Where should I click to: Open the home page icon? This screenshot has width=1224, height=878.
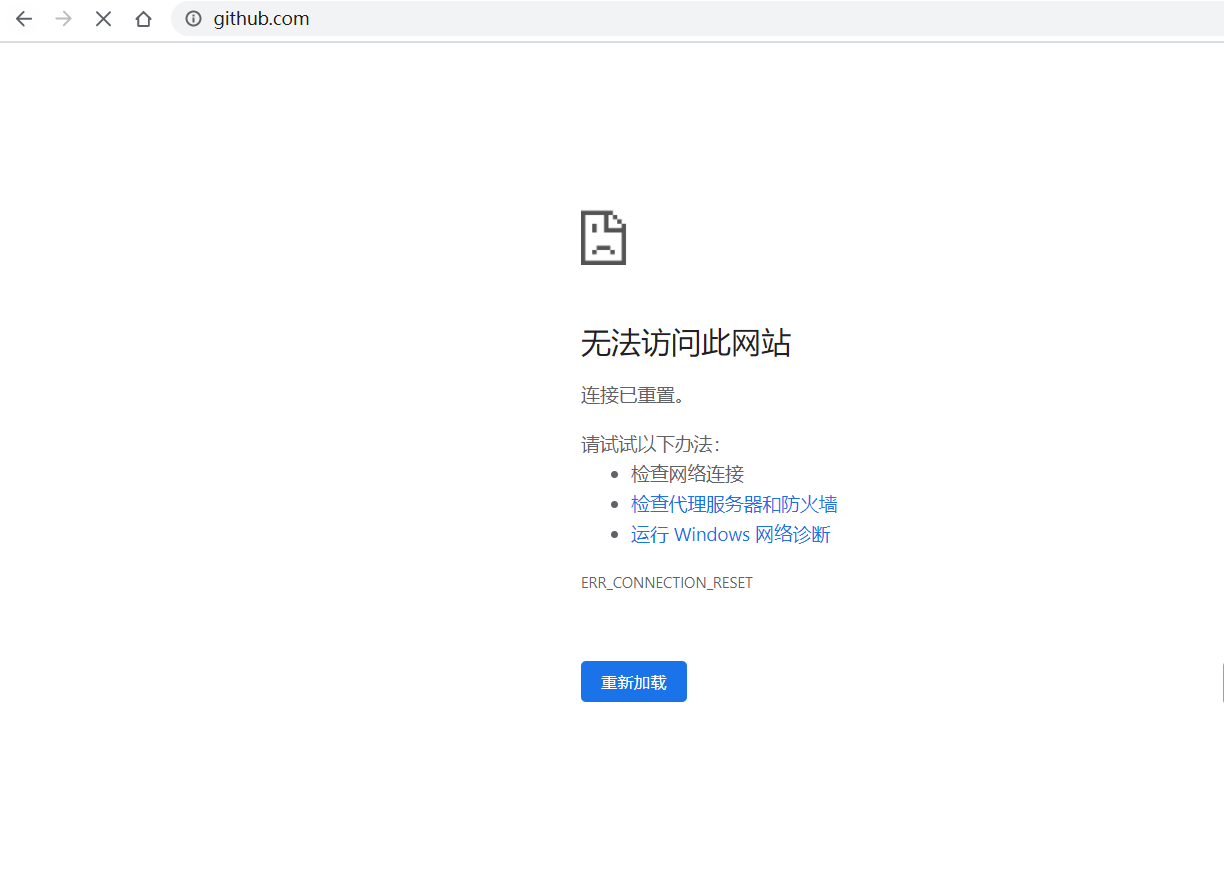[143, 19]
